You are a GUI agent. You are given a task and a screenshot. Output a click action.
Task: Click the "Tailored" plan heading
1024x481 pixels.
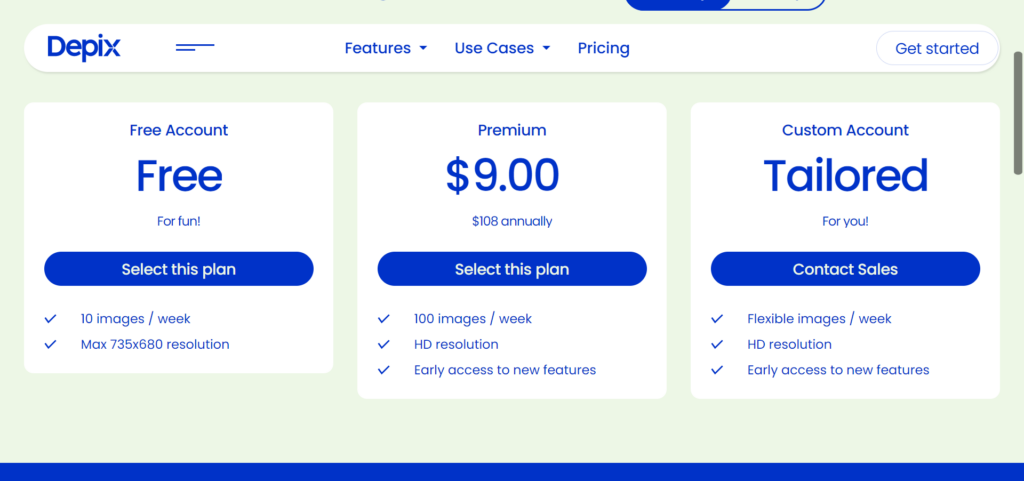click(x=845, y=176)
